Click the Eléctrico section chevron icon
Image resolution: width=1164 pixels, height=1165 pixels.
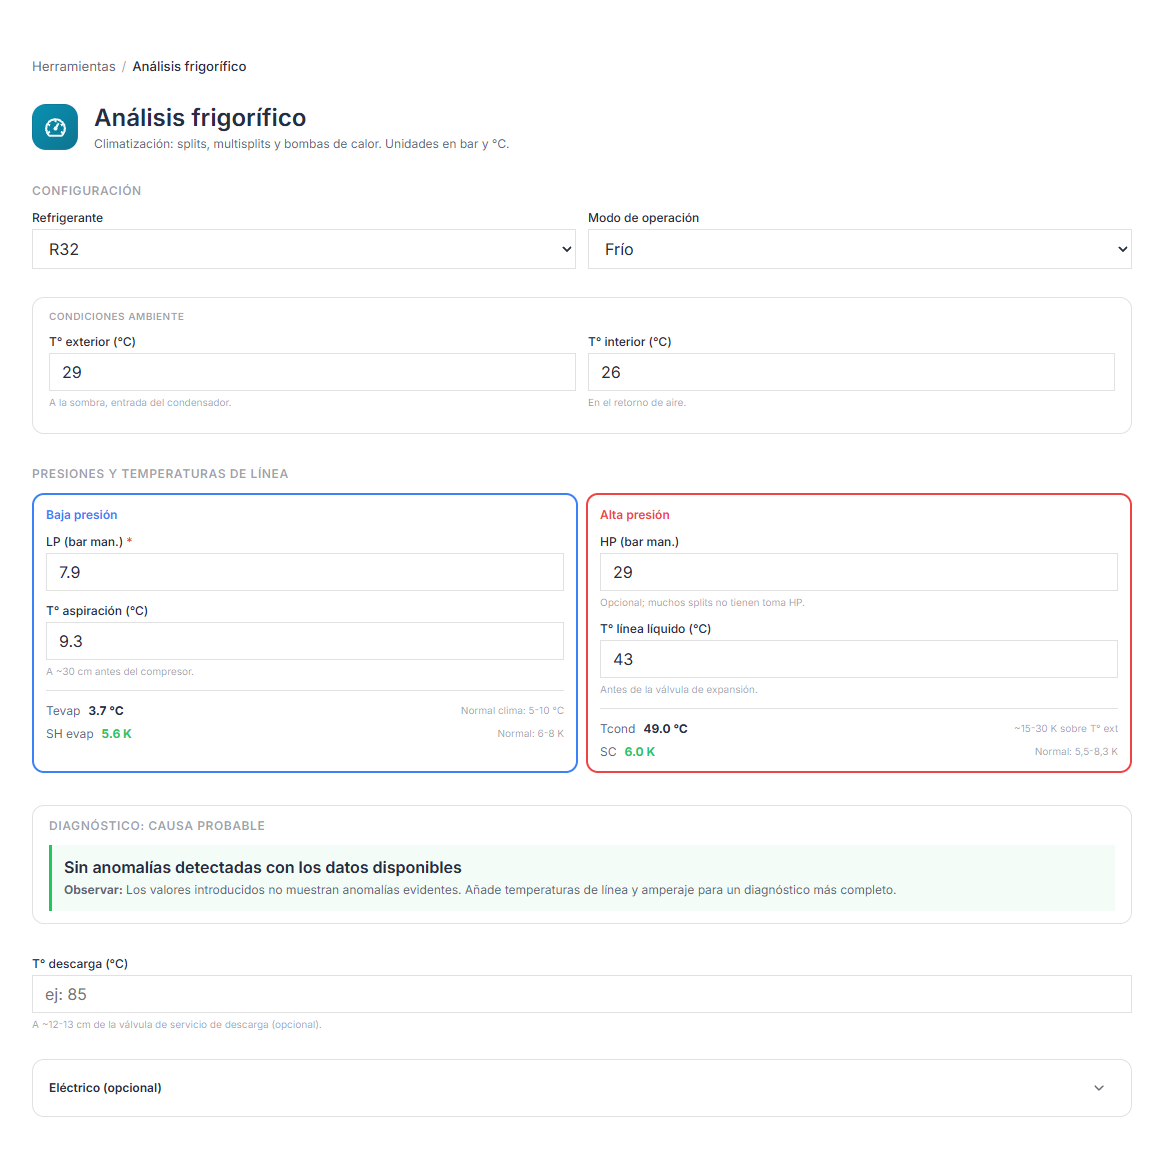1099,1088
